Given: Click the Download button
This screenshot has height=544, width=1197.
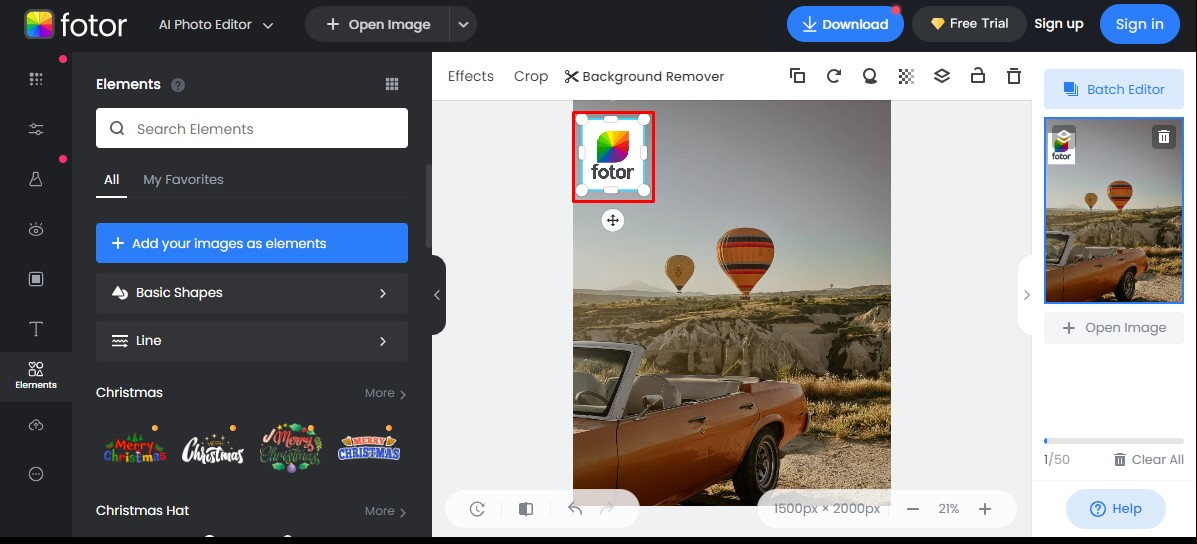Looking at the screenshot, I should (845, 24).
